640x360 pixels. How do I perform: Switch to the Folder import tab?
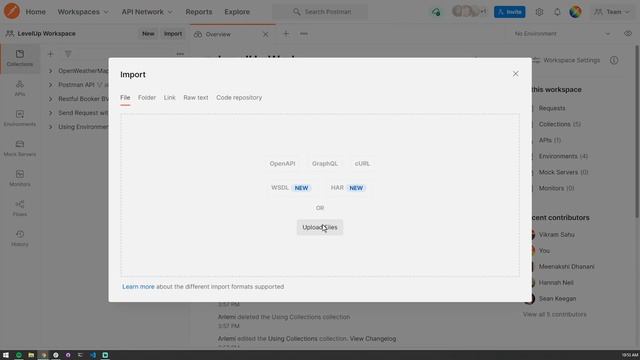coord(147,98)
